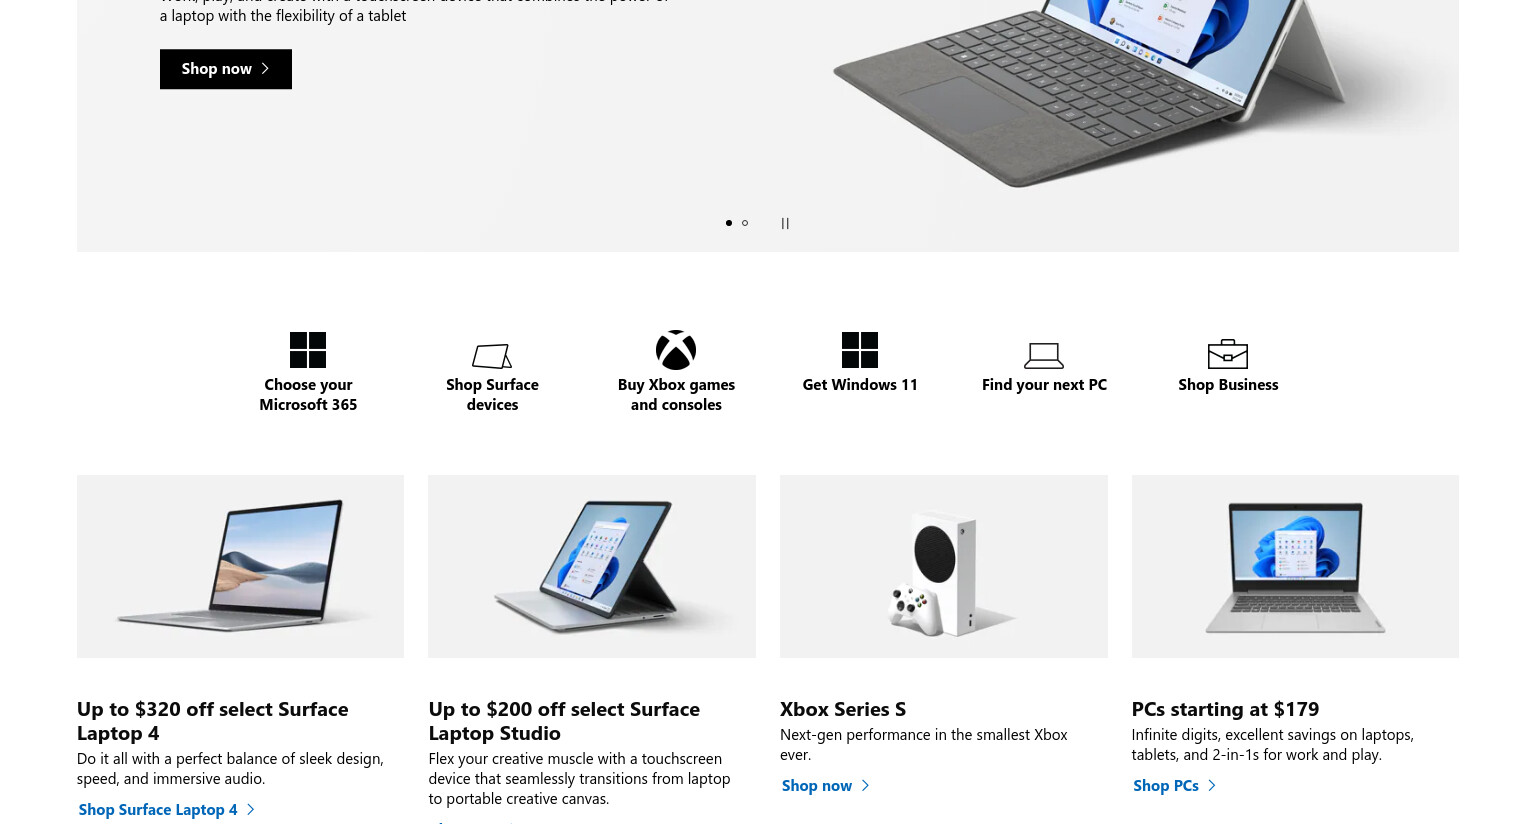This screenshot has width=1536, height=824.
Task: View the Surface Laptop 4 product image
Action: coord(240,566)
